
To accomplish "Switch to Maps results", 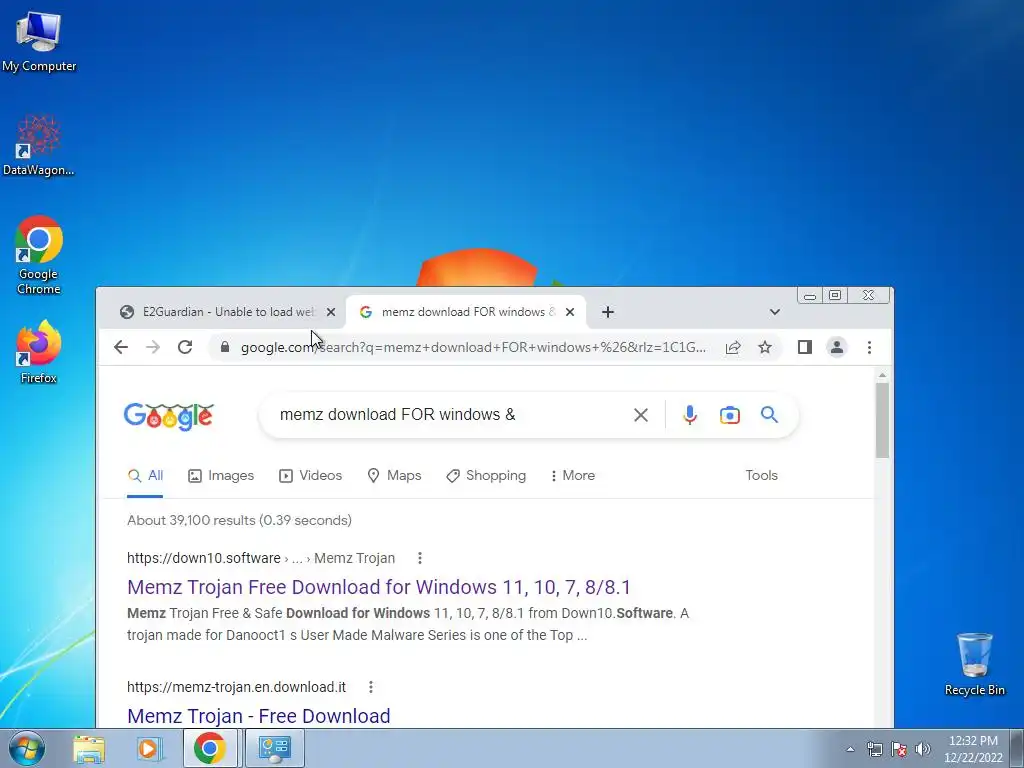I will (394, 475).
